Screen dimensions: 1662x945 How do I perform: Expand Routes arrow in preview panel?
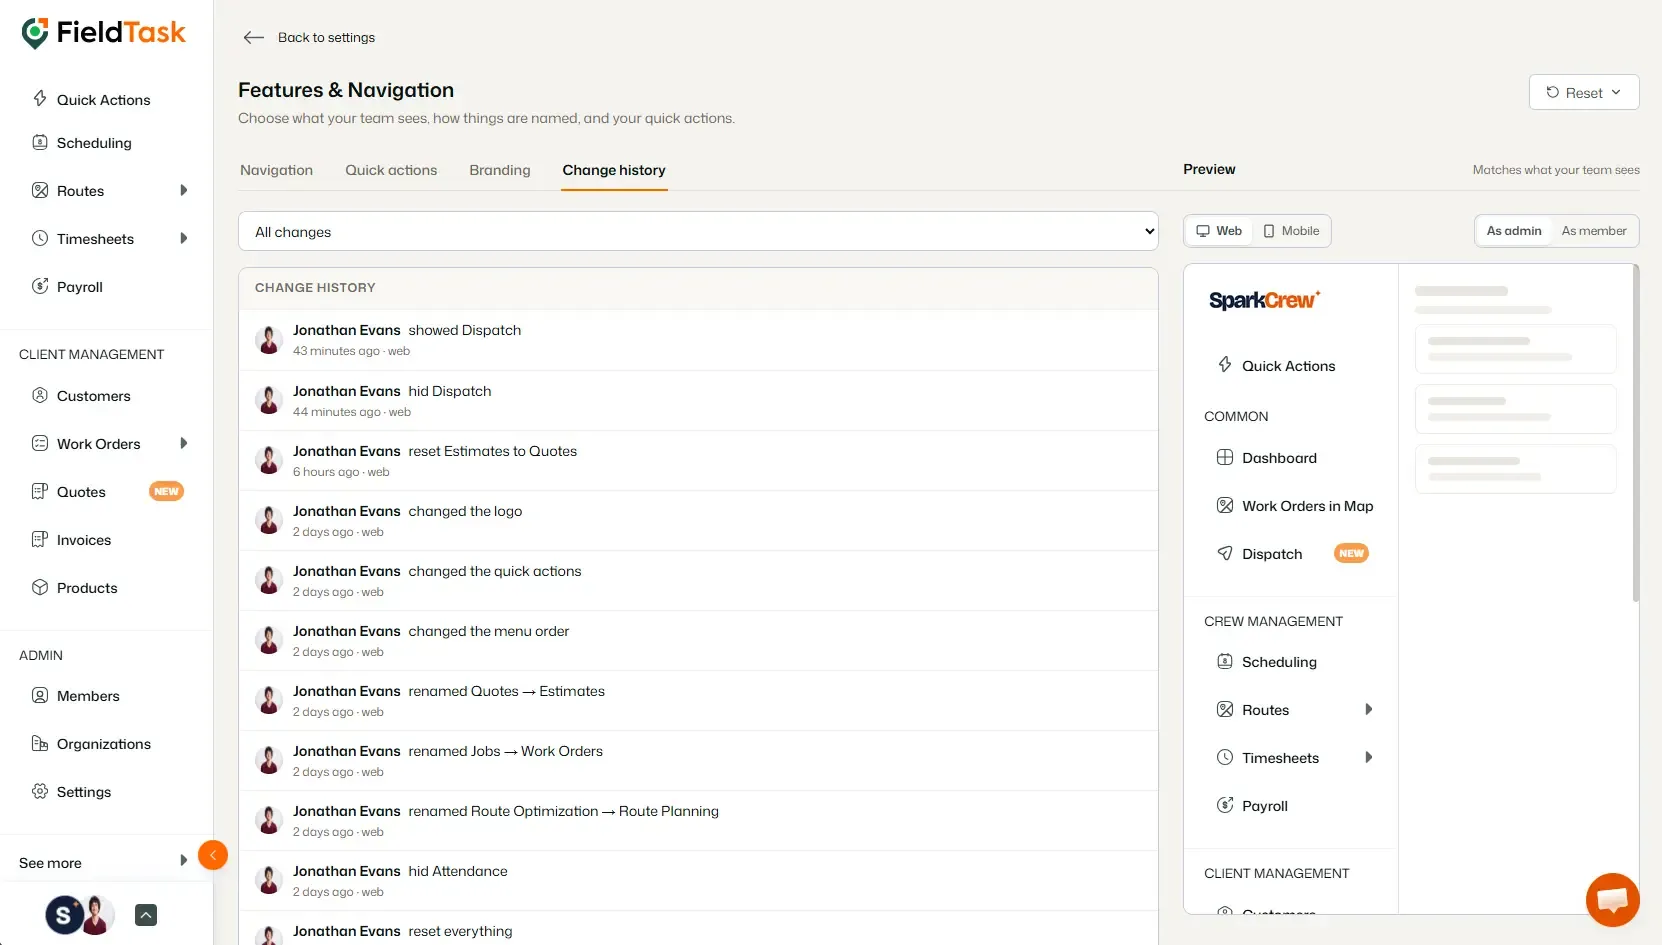tap(1369, 709)
